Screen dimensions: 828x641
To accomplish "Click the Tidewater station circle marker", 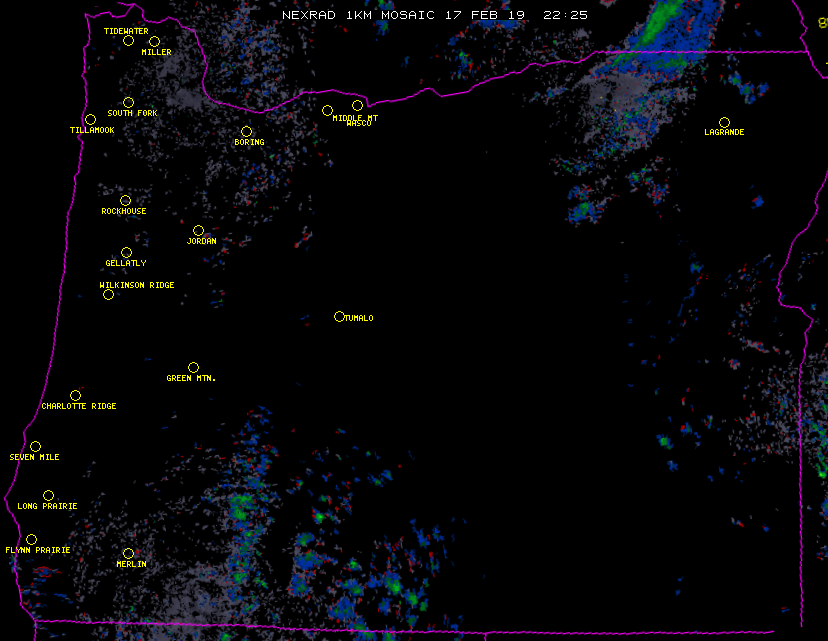I will 128,40.
